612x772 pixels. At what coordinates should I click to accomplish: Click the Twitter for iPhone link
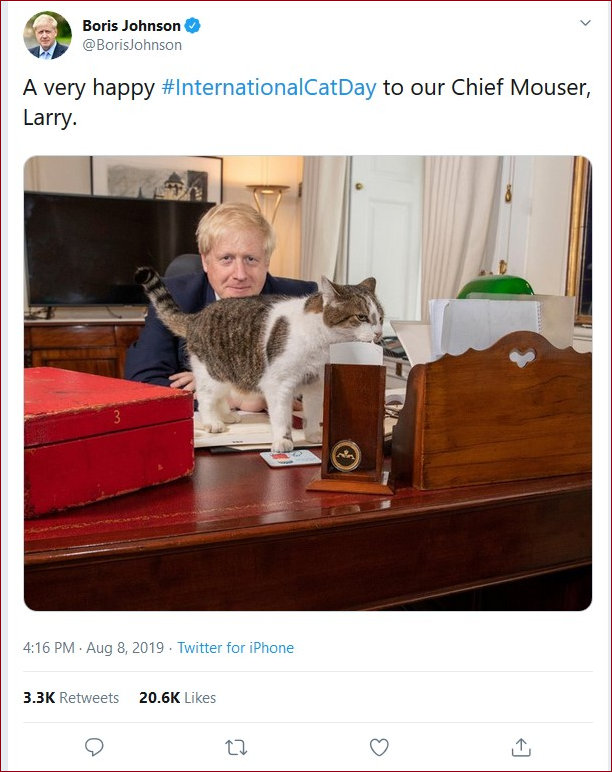[x=235, y=648]
